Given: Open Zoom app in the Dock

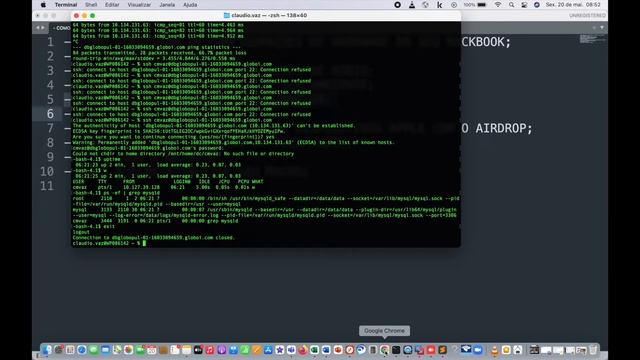Looking at the screenshot, I should click(478, 350).
